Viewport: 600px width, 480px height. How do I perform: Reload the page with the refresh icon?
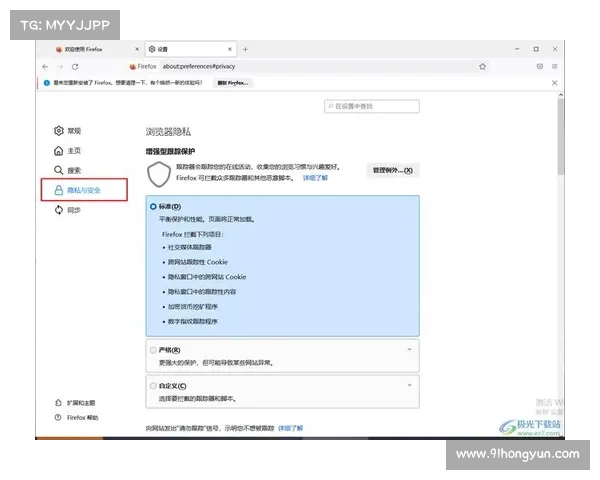(x=74, y=66)
